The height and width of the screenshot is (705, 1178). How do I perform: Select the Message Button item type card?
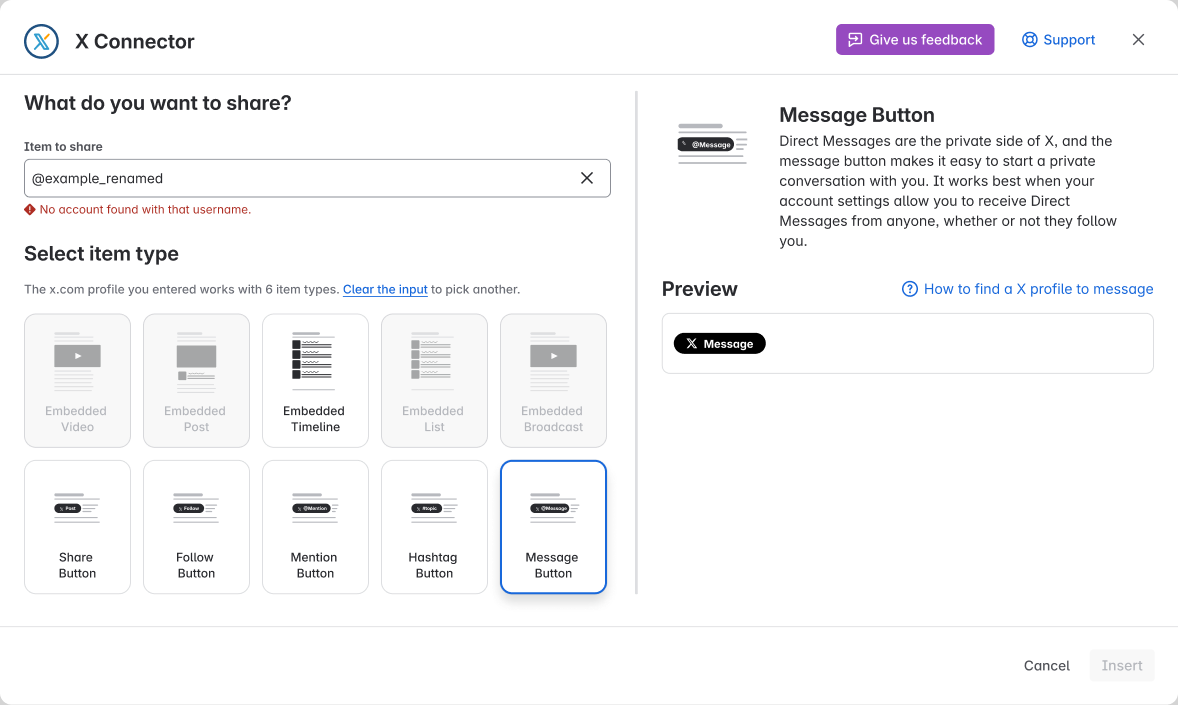553,527
